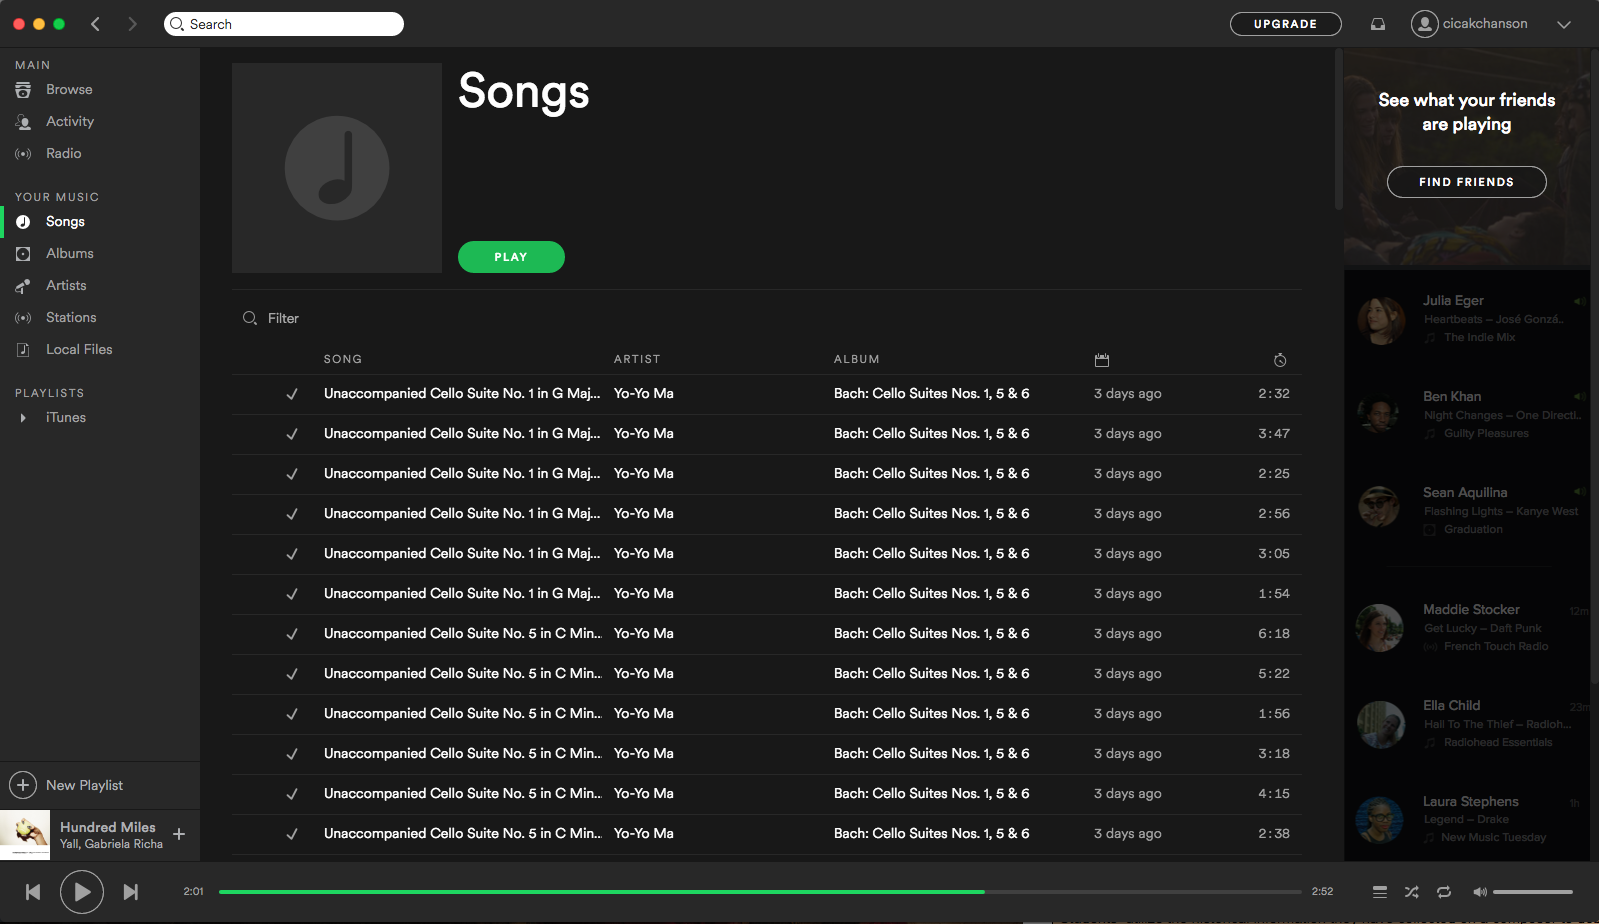Click the Hundred Miles track title

(108, 827)
